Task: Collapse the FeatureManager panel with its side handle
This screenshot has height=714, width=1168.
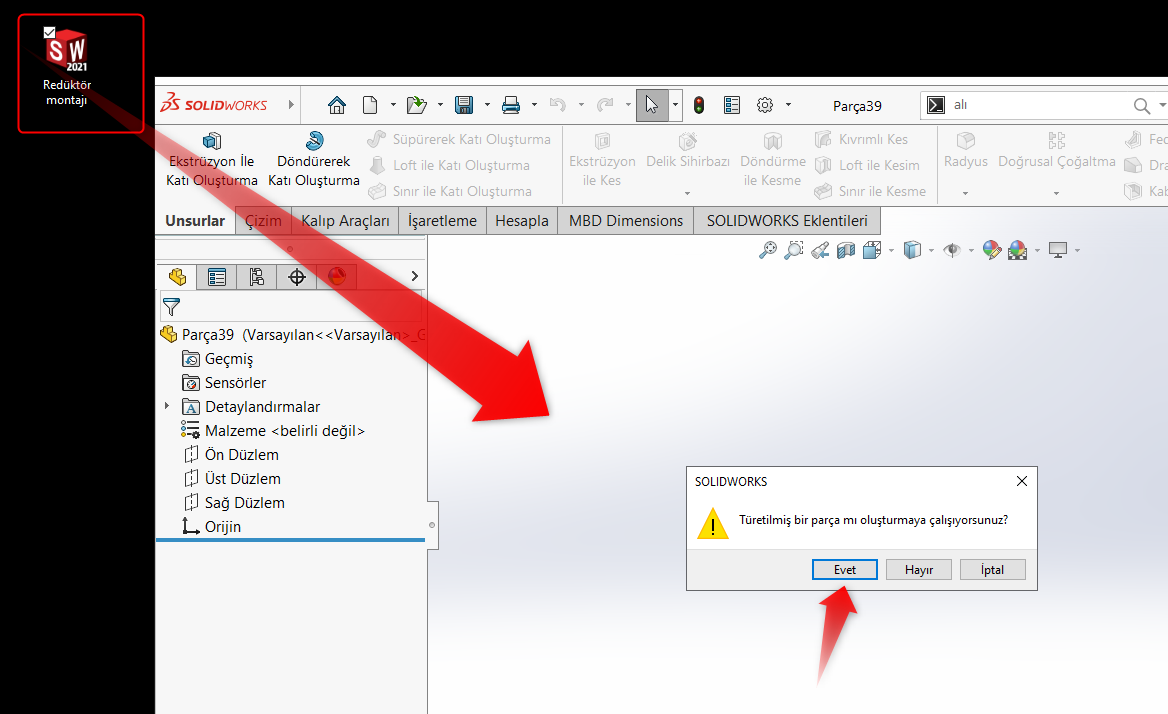Action: (x=432, y=525)
